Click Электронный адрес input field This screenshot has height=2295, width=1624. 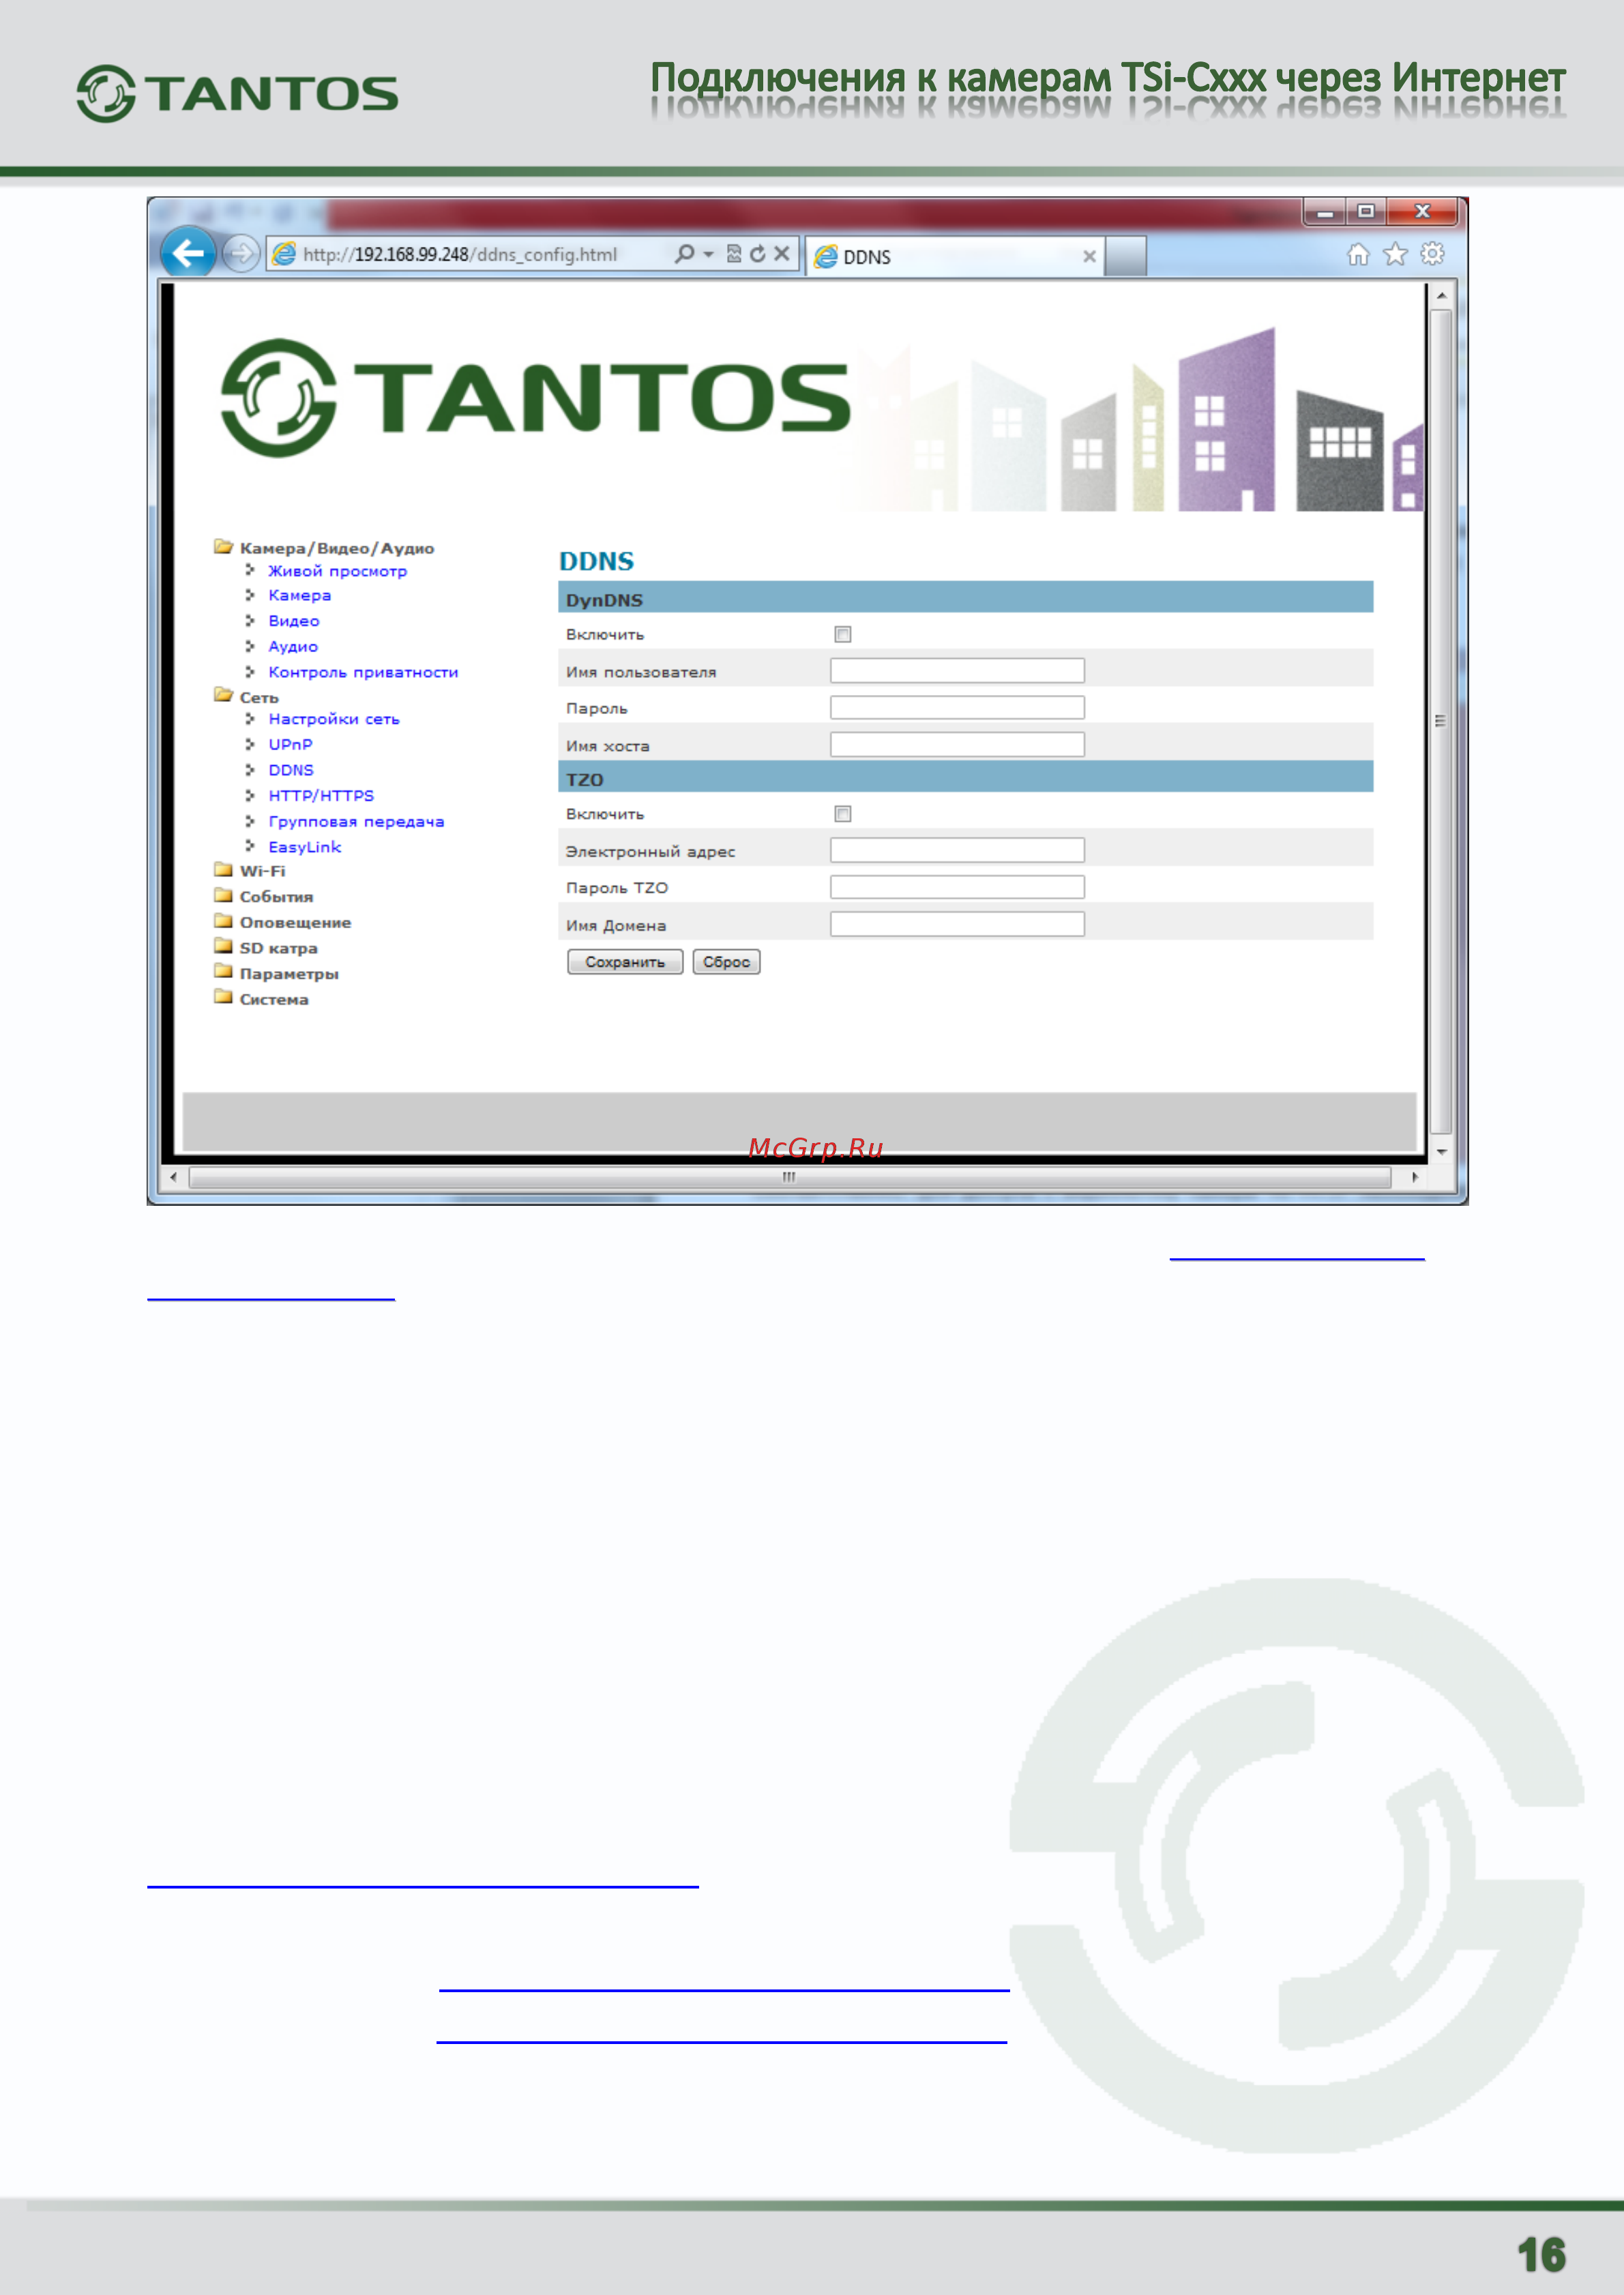[x=957, y=850]
